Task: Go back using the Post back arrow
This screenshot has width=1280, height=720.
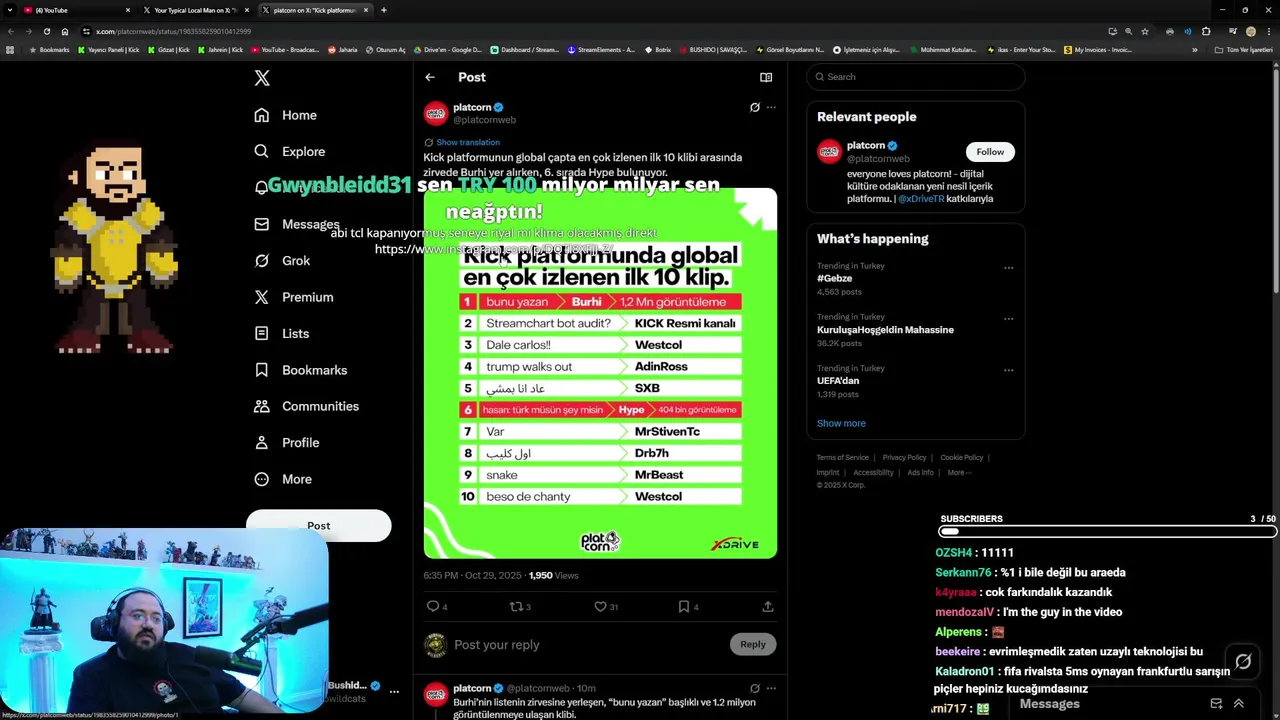Action: tap(430, 77)
